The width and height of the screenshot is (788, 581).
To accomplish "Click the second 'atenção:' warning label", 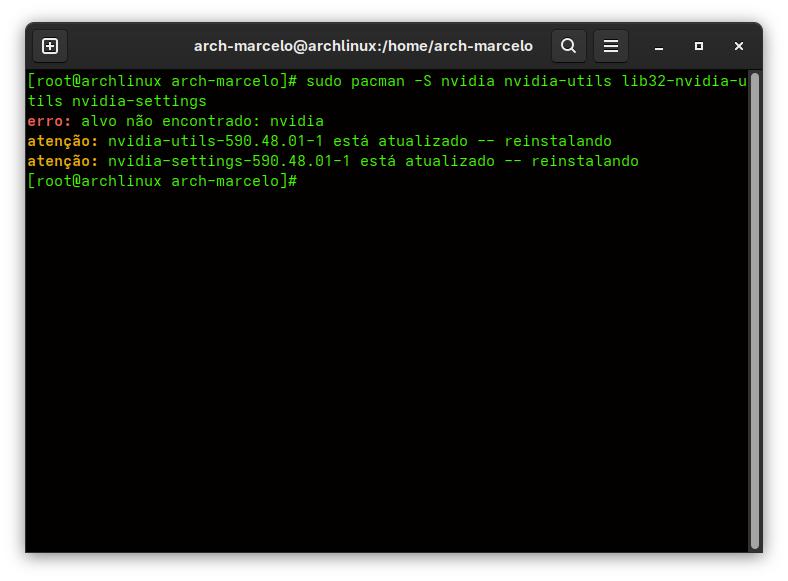I will pos(63,161).
